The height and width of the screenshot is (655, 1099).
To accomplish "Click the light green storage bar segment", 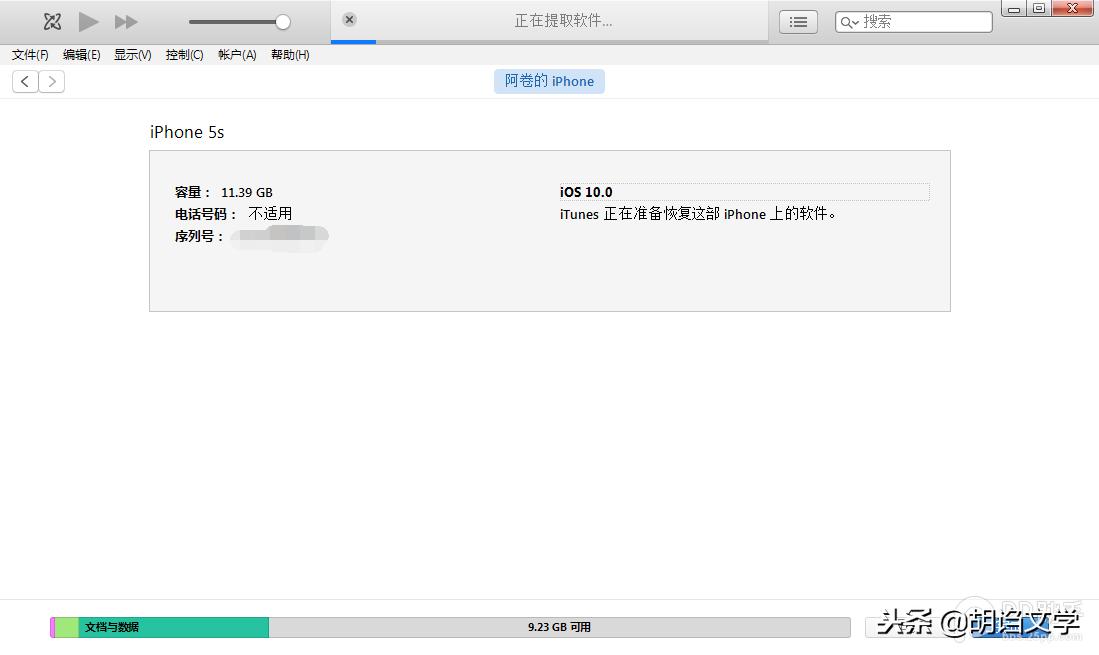I will click(x=67, y=627).
